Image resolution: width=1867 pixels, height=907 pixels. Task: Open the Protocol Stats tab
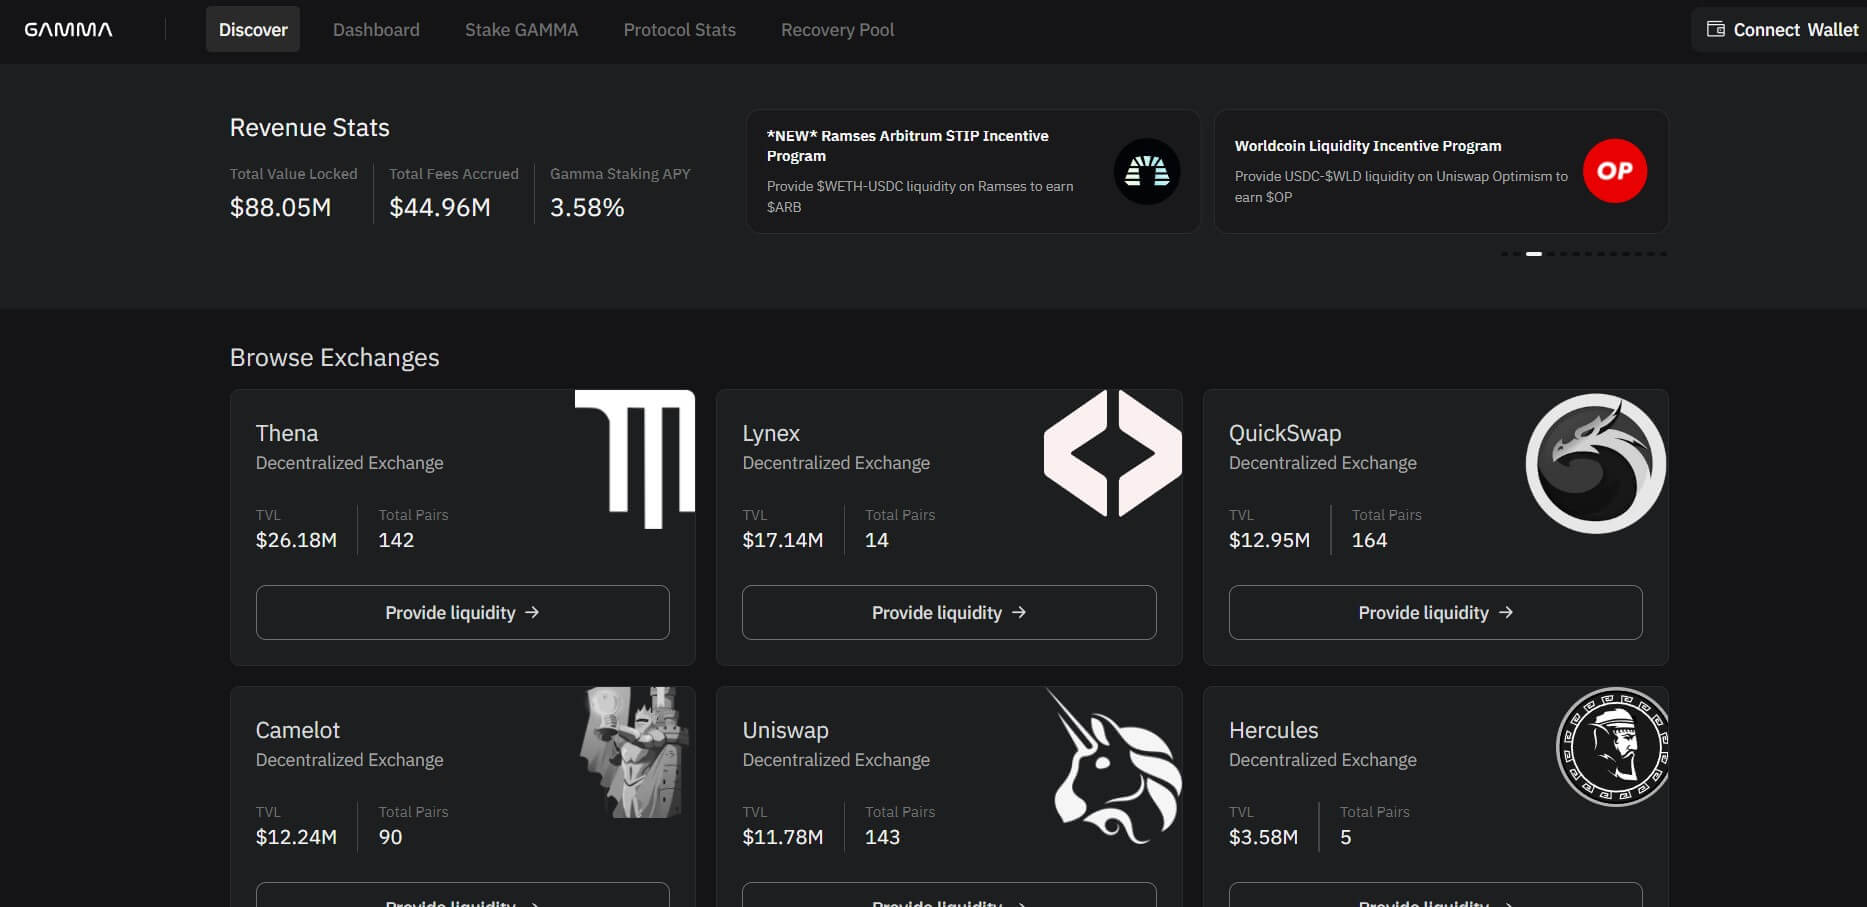[x=679, y=30]
